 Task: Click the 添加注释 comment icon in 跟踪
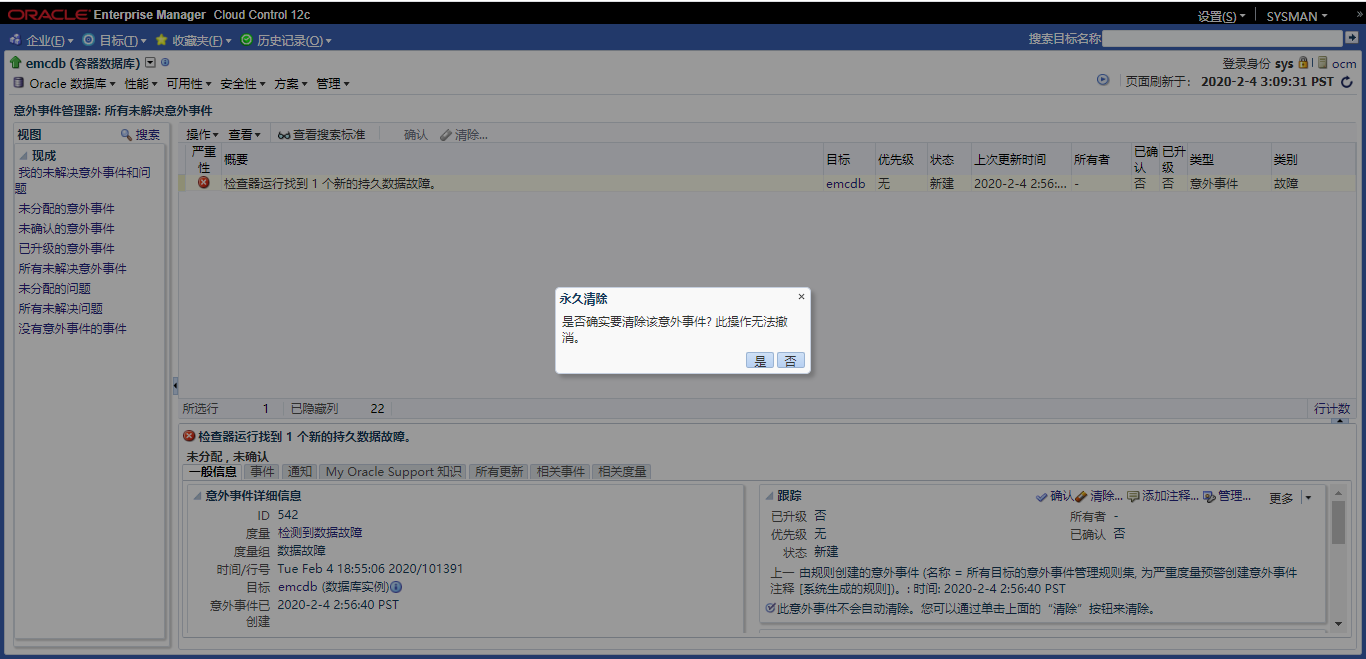[1133, 496]
